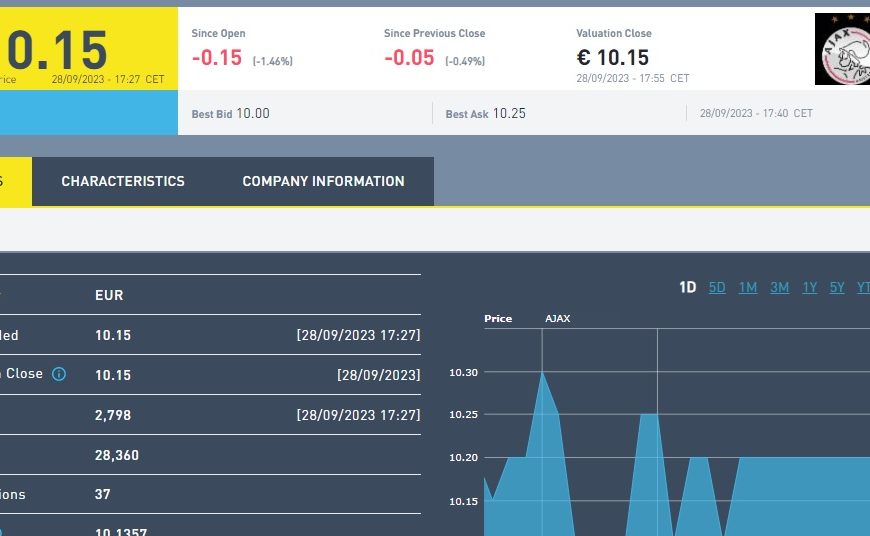This screenshot has height=536, width=870.
Task: Click the Best Bid 10.00 value
Action: [253, 114]
